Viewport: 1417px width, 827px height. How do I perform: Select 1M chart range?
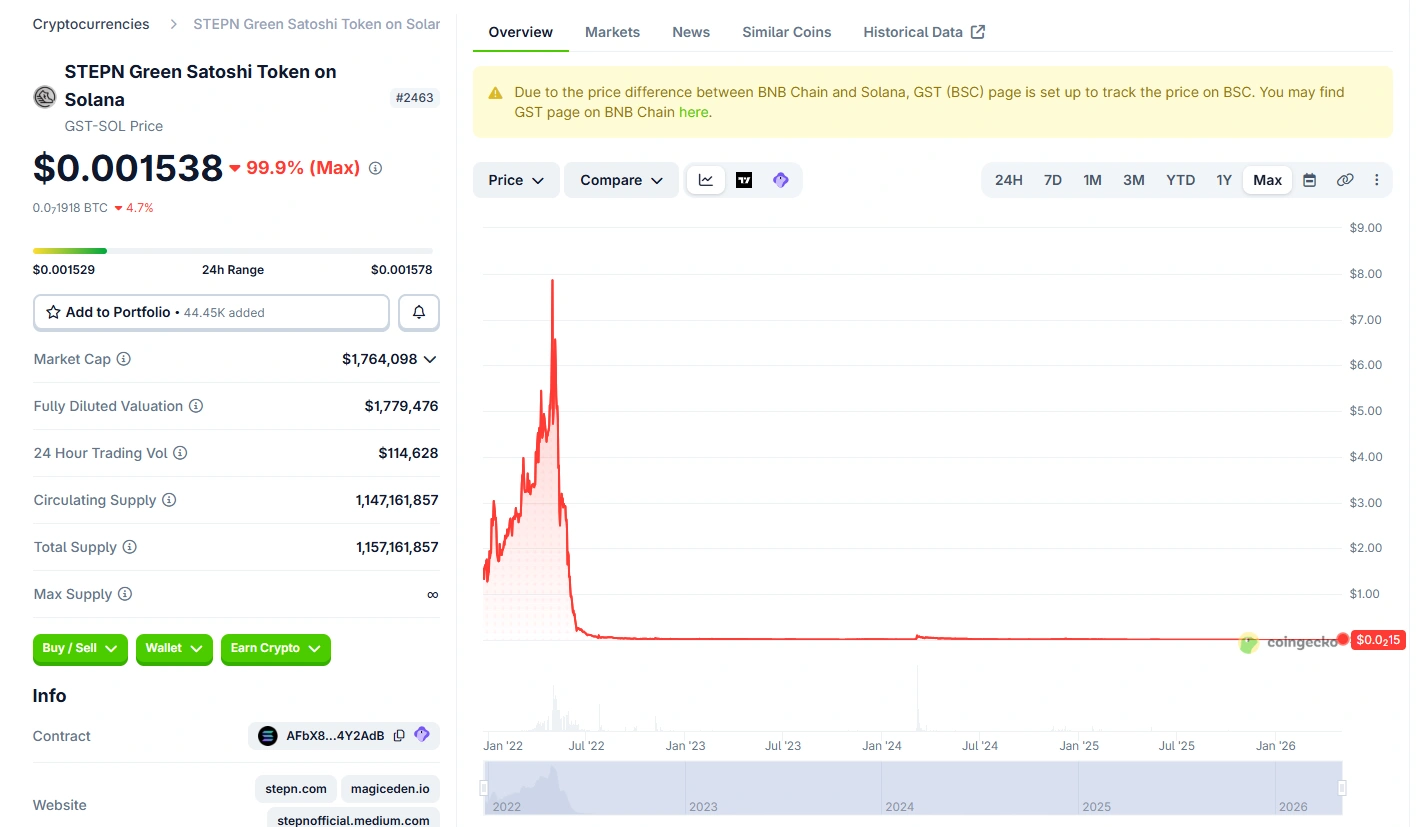[x=1092, y=180]
